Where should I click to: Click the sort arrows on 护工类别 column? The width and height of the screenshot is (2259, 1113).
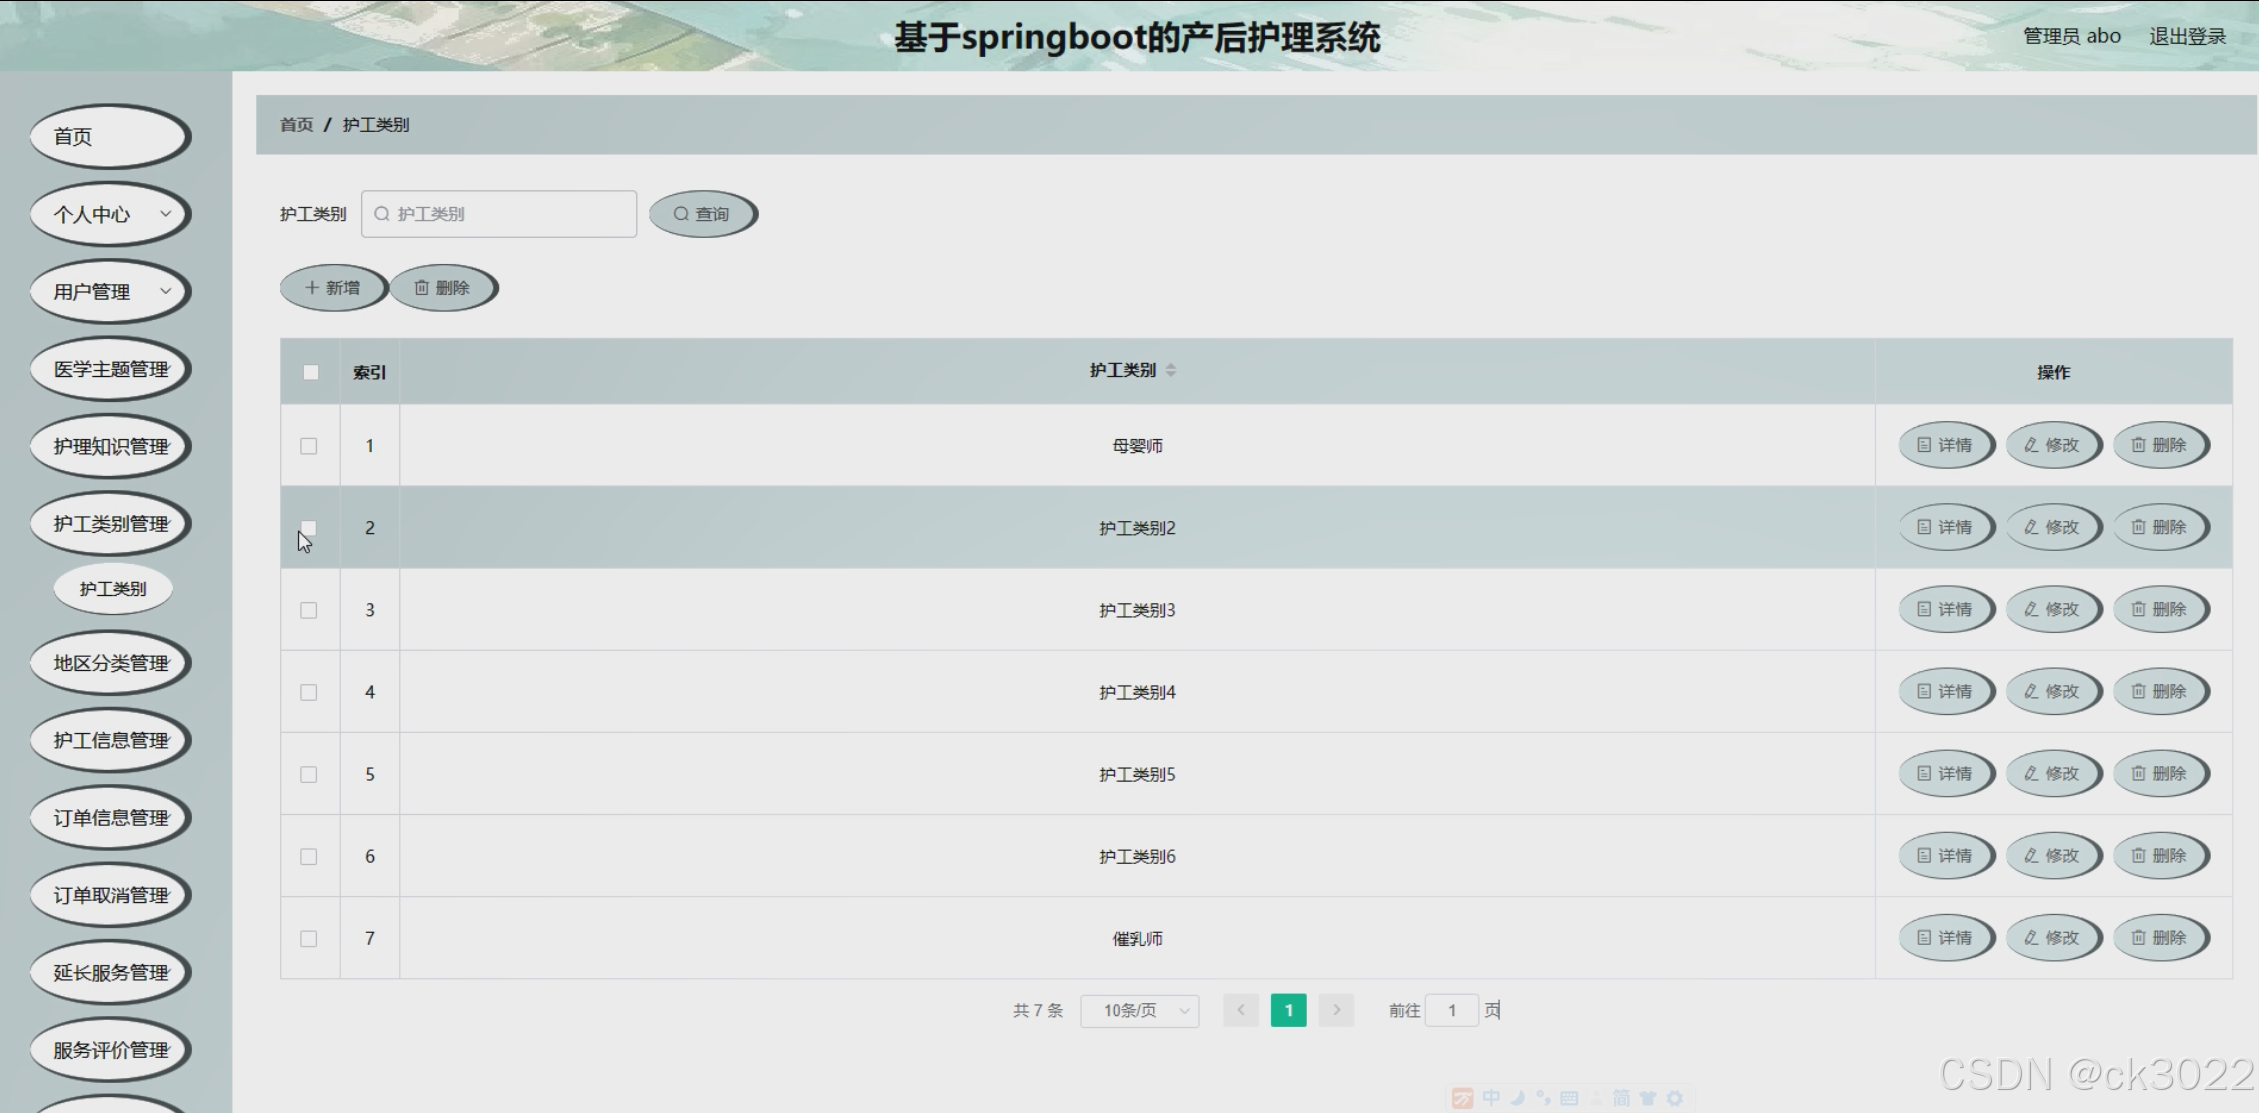1170,370
